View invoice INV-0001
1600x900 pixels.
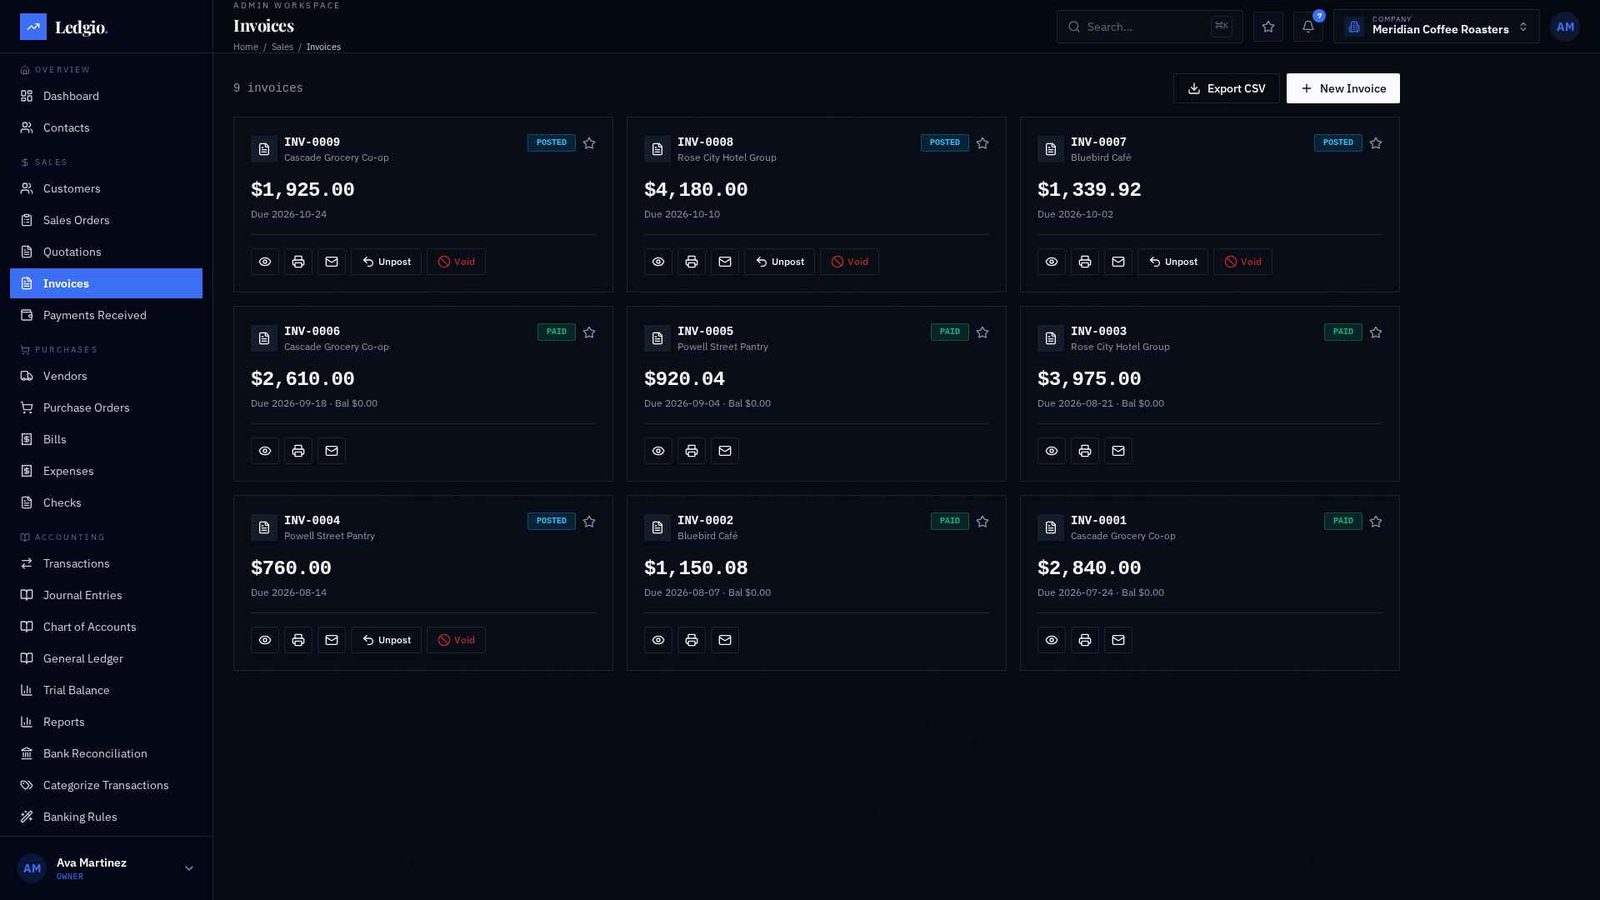pos(1051,640)
